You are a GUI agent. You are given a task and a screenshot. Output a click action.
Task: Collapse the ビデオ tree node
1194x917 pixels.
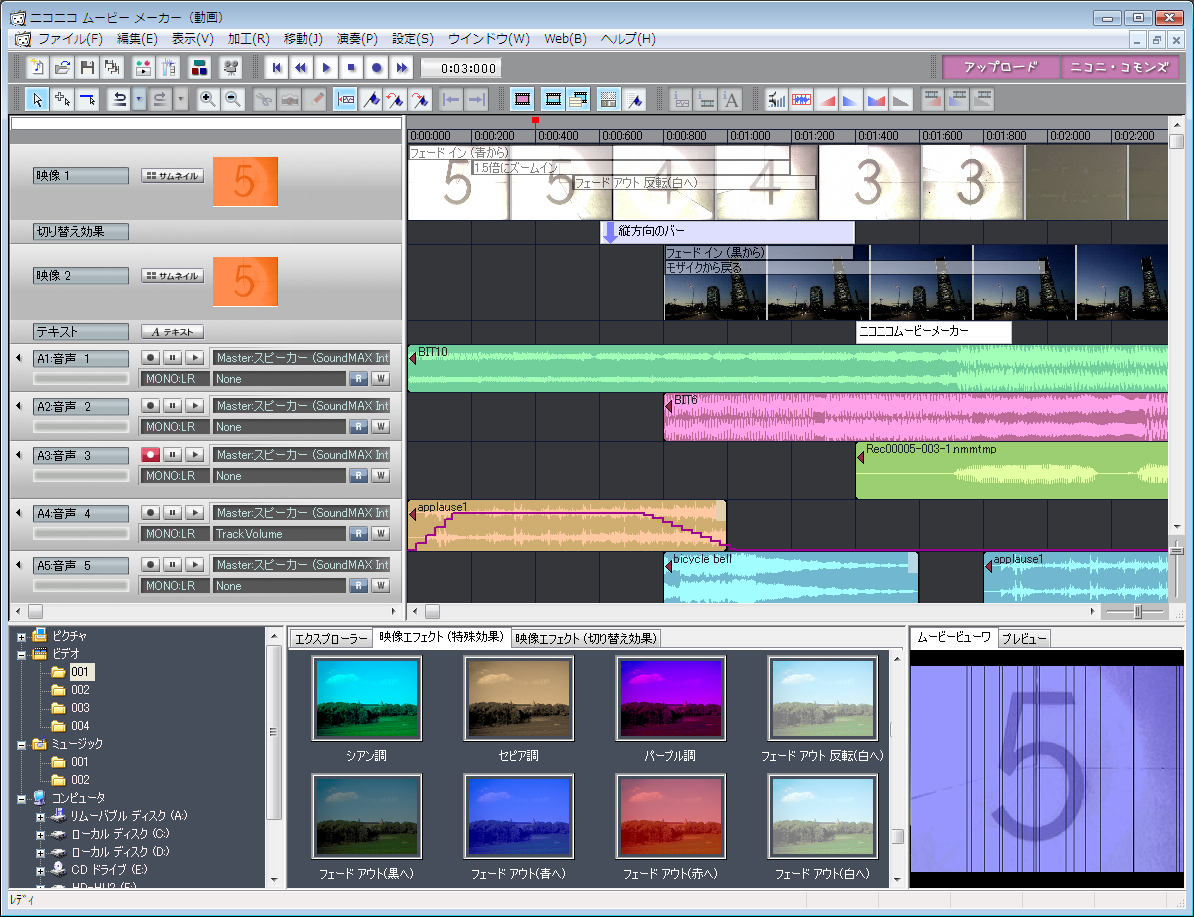pos(21,655)
